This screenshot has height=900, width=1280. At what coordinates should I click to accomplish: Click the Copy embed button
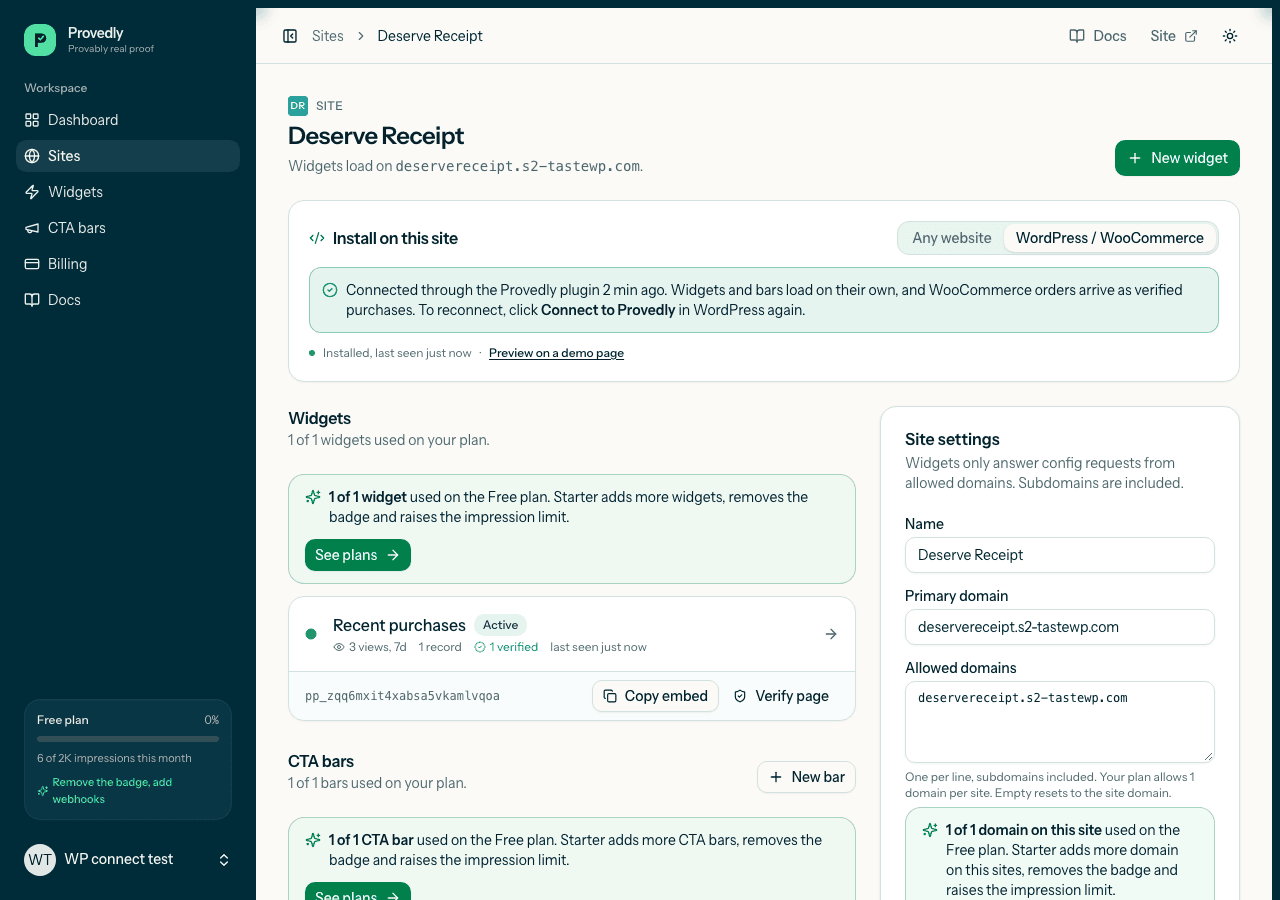tap(655, 696)
